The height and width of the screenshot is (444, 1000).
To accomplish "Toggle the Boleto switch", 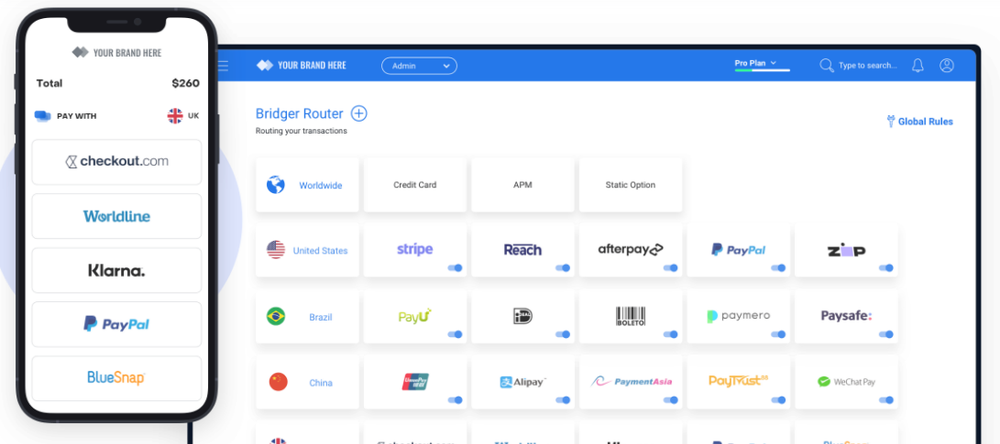I will (670, 334).
